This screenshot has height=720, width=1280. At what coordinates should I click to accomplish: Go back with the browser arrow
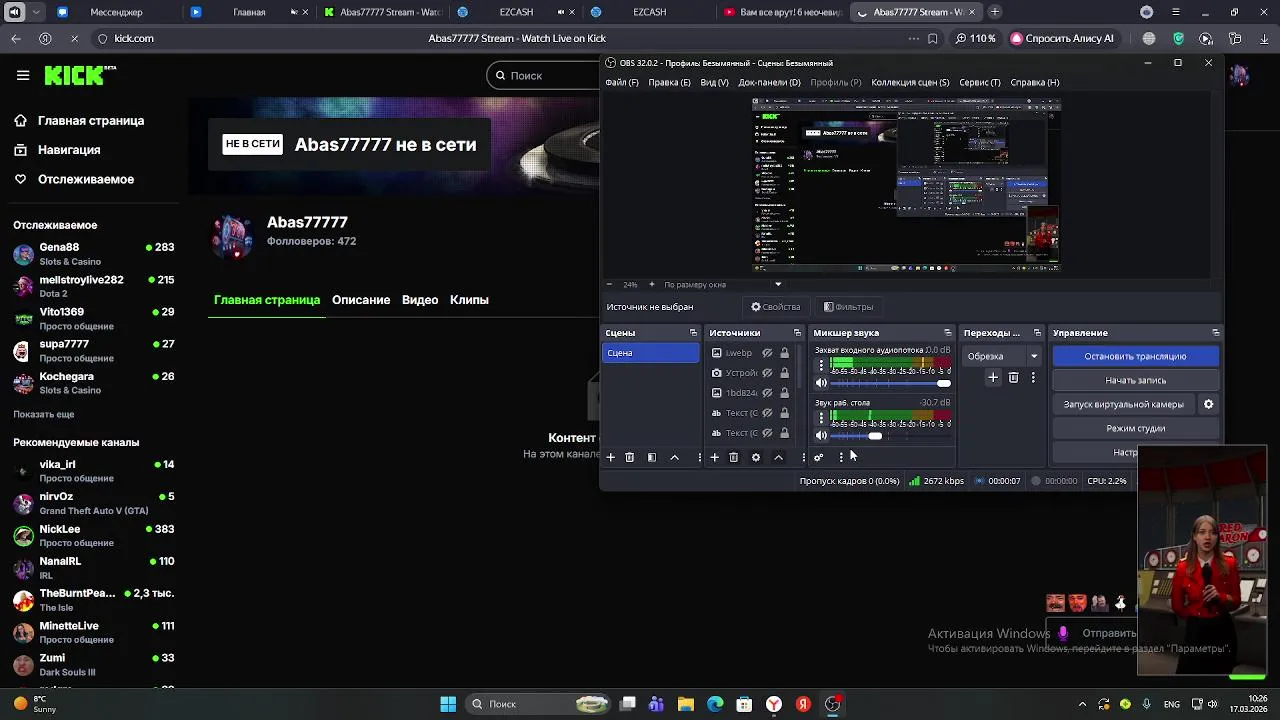pyautogui.click(x=16, y=38)
